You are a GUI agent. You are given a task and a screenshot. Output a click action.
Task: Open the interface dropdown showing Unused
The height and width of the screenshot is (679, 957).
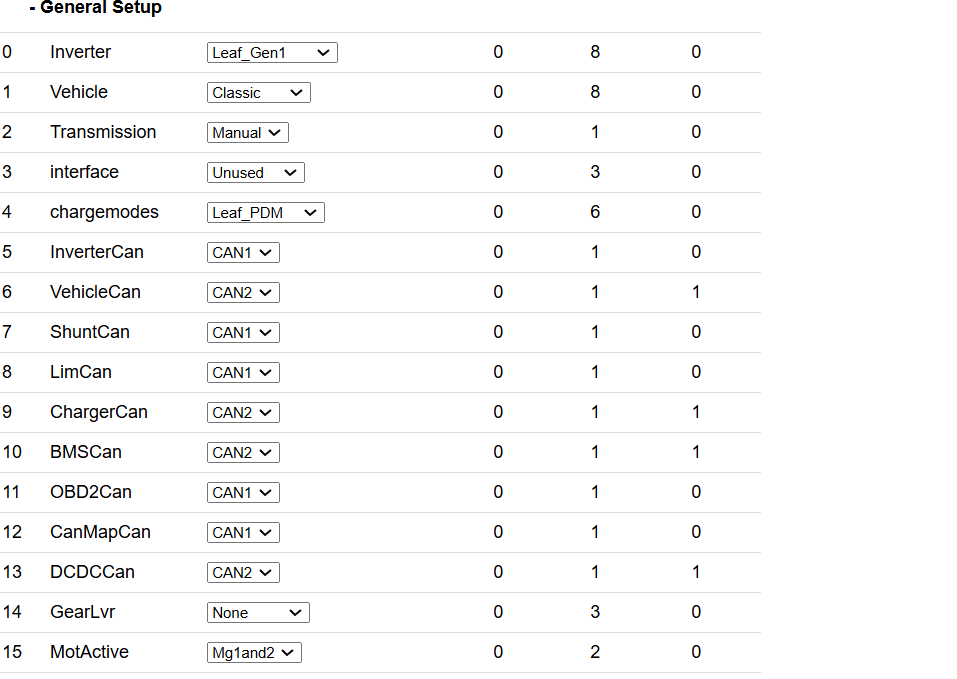coord(256,173)
